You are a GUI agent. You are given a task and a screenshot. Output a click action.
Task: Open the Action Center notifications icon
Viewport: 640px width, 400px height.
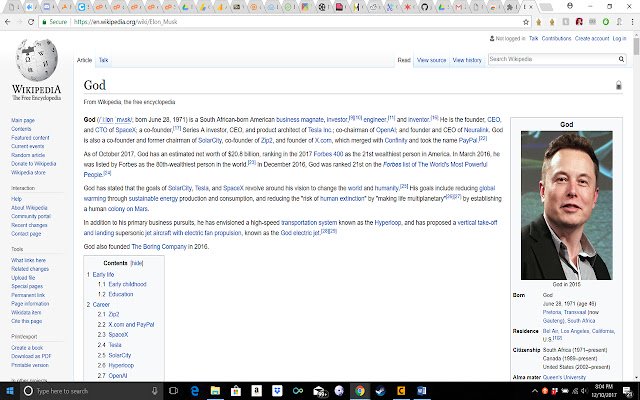[x=628, y=391]
